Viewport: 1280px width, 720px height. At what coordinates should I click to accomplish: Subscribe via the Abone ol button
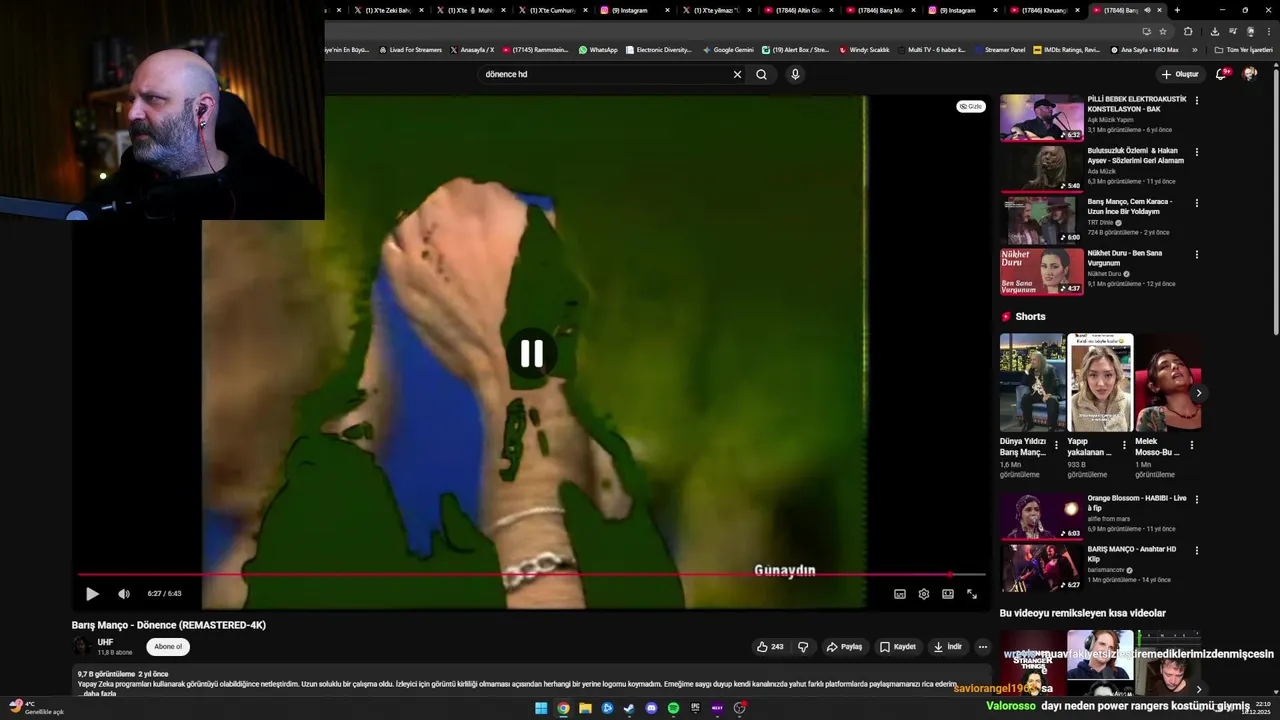point(168,647)
